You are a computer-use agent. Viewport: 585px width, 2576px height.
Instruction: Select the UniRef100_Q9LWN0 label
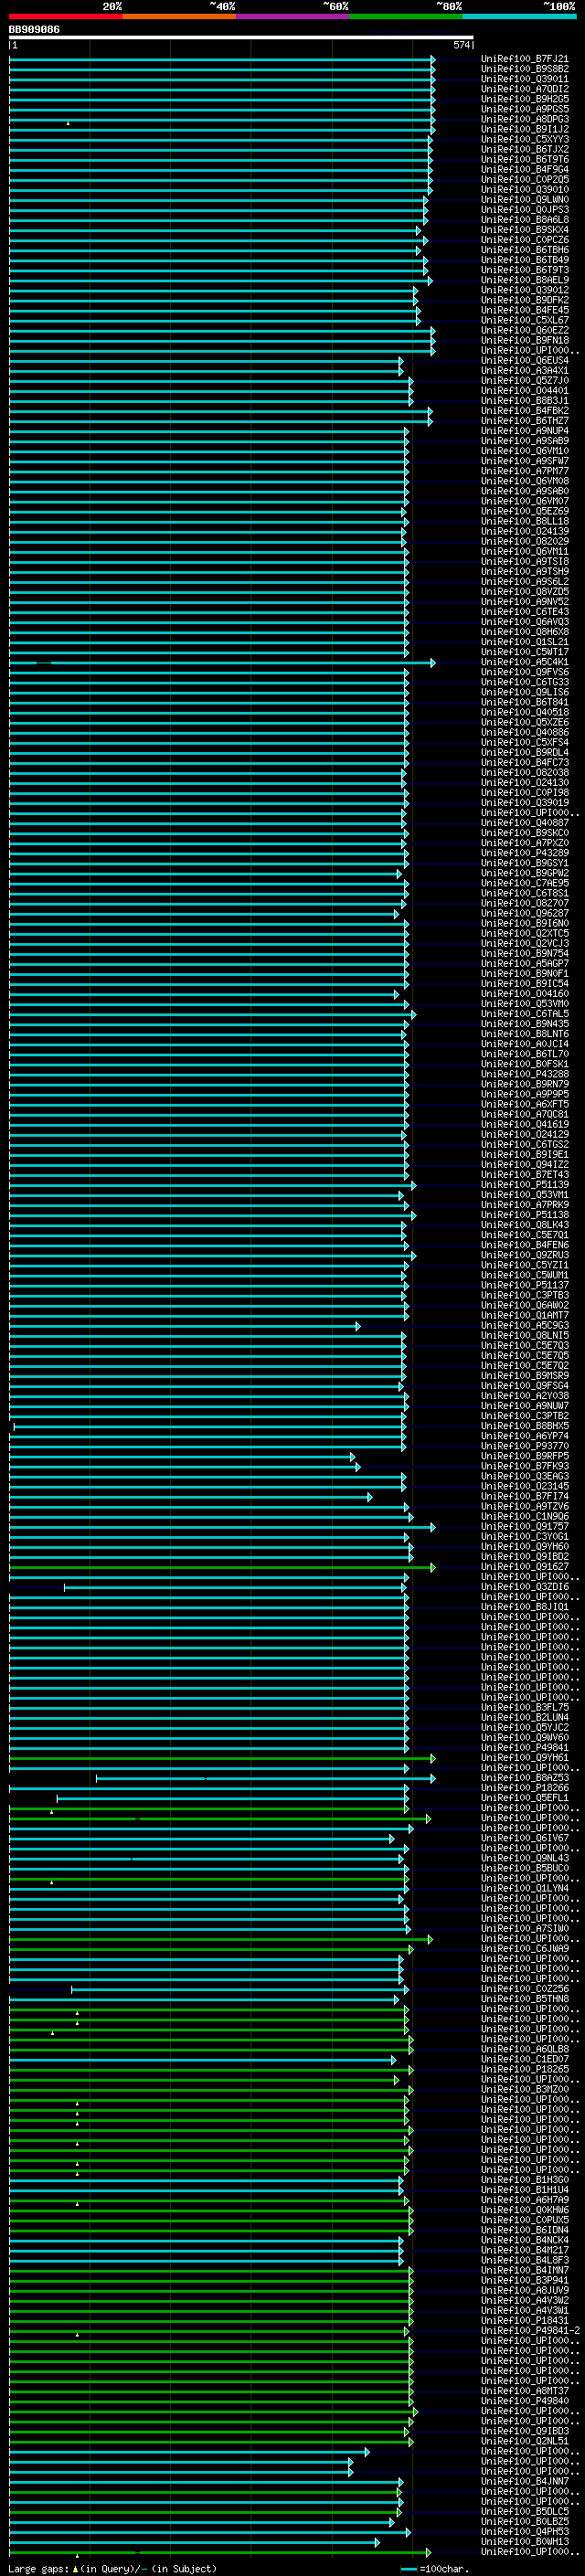coord(525,200)
